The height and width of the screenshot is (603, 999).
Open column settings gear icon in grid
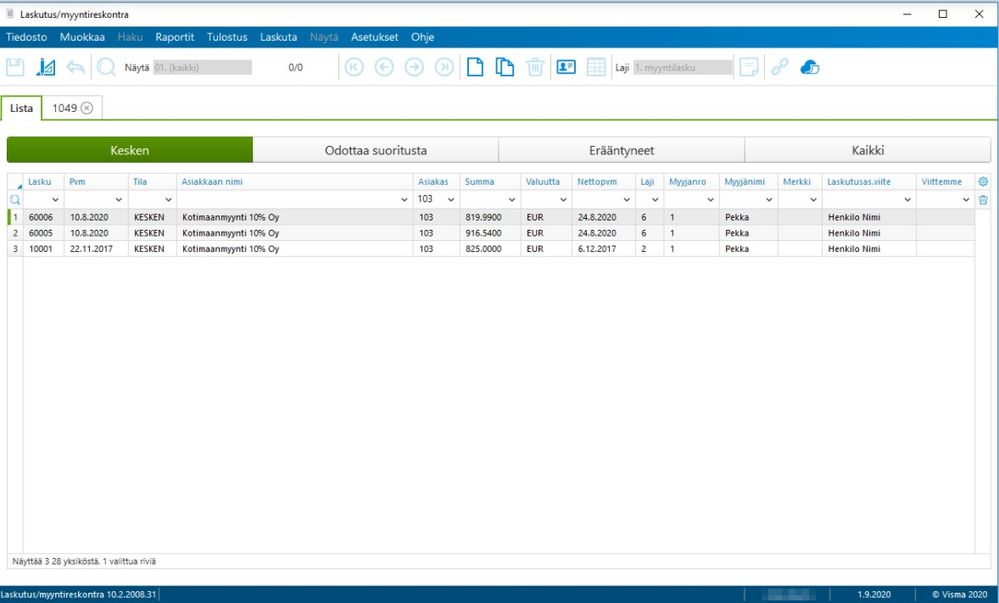pos(983,182)
